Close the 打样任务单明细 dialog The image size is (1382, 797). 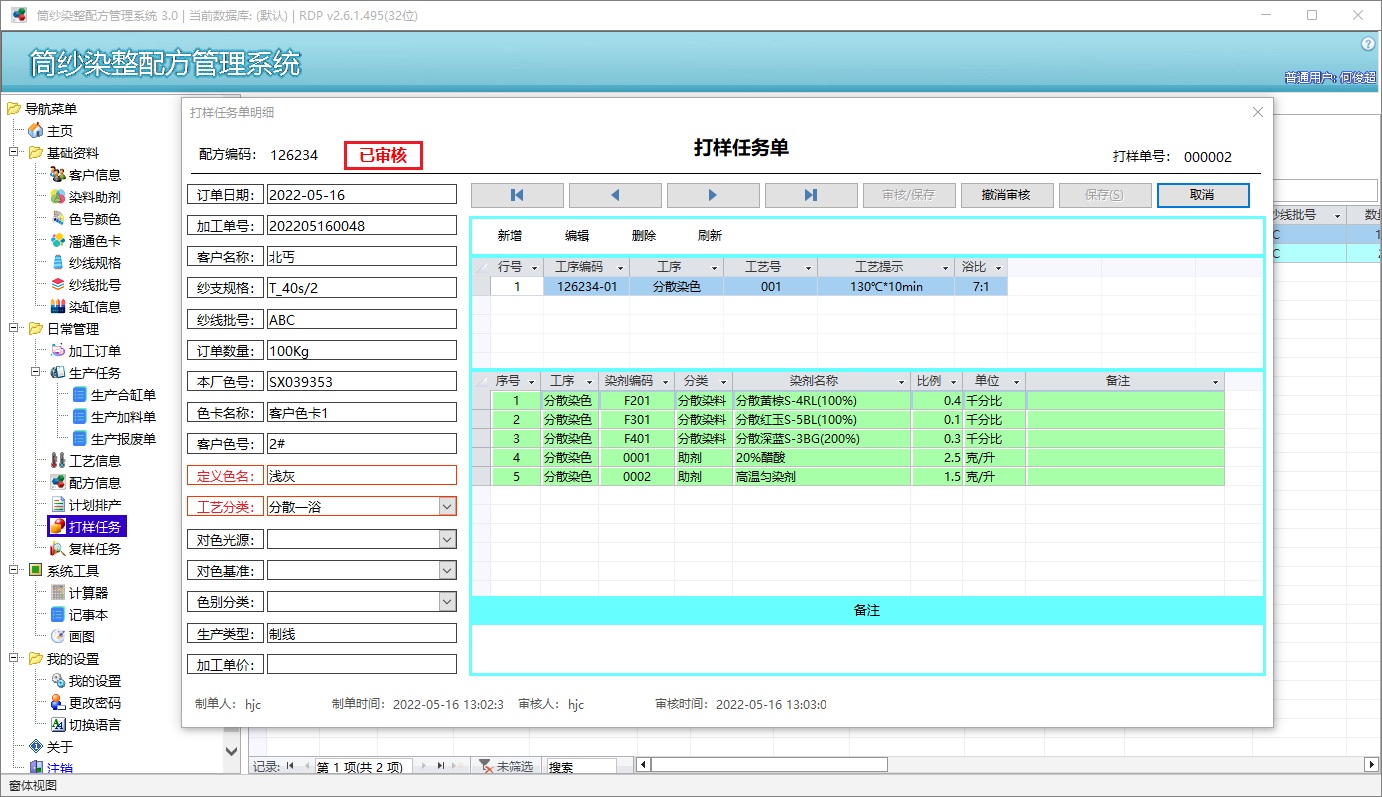click(1258, 112)
